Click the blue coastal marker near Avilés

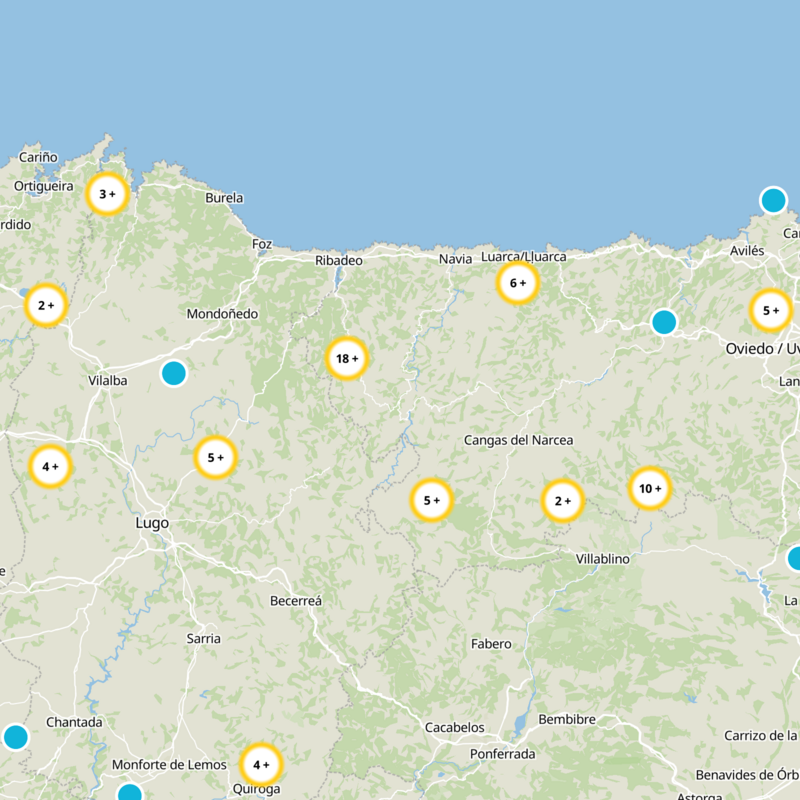773,200
